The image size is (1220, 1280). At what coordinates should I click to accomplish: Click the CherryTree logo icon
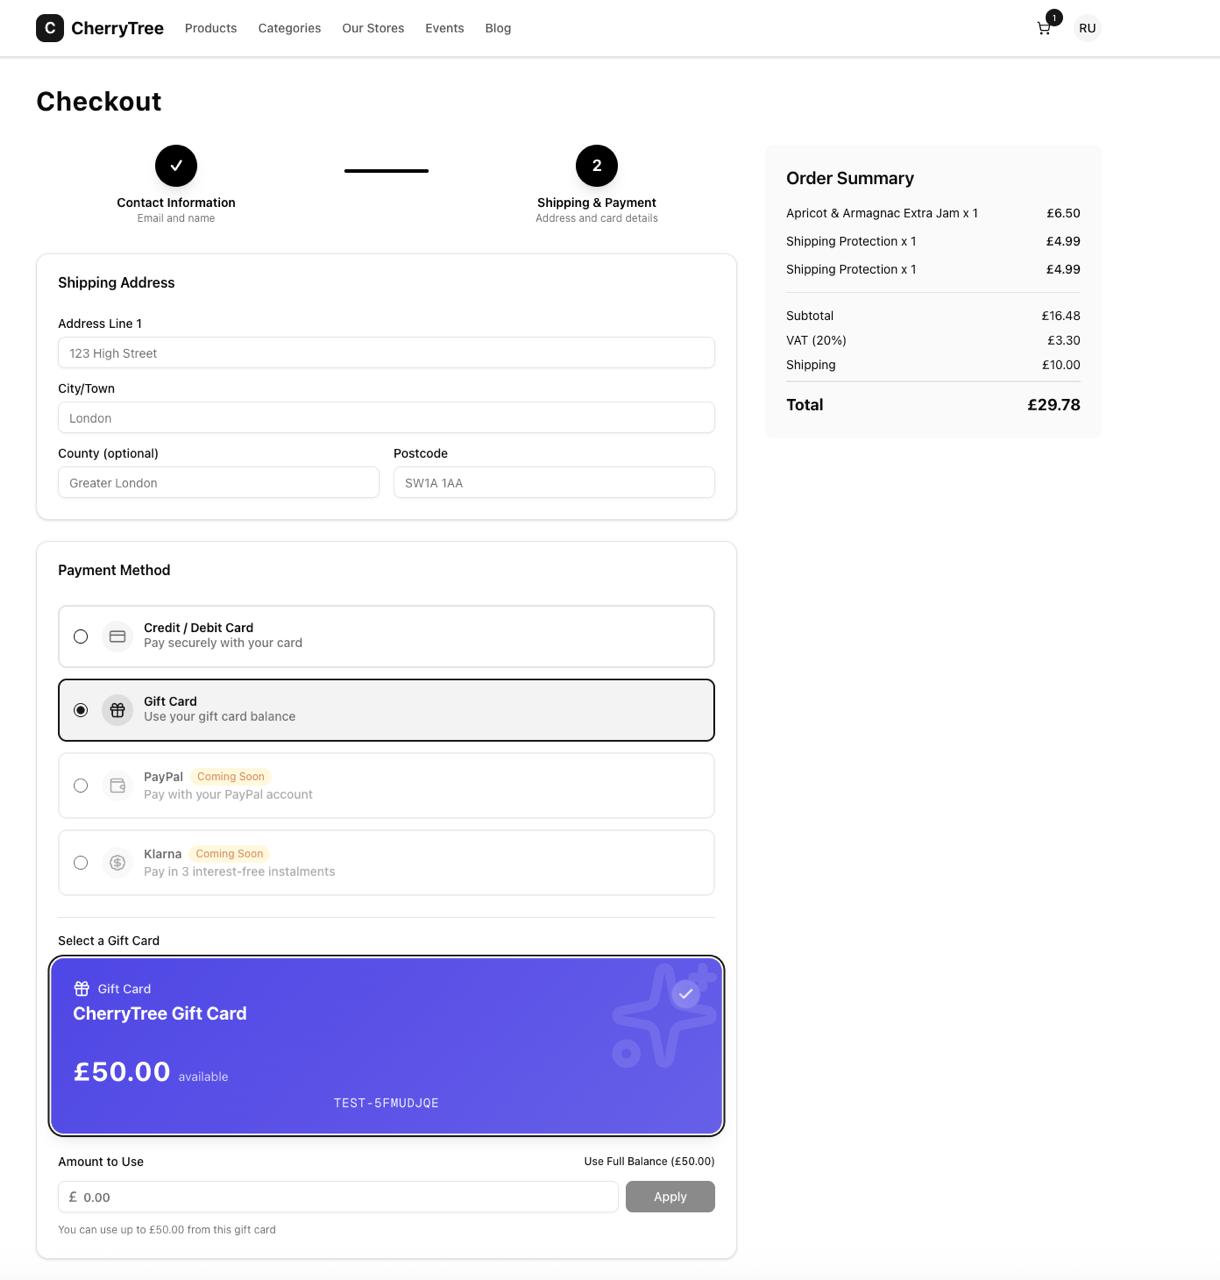pyautogui.click(x=48, y=27)
